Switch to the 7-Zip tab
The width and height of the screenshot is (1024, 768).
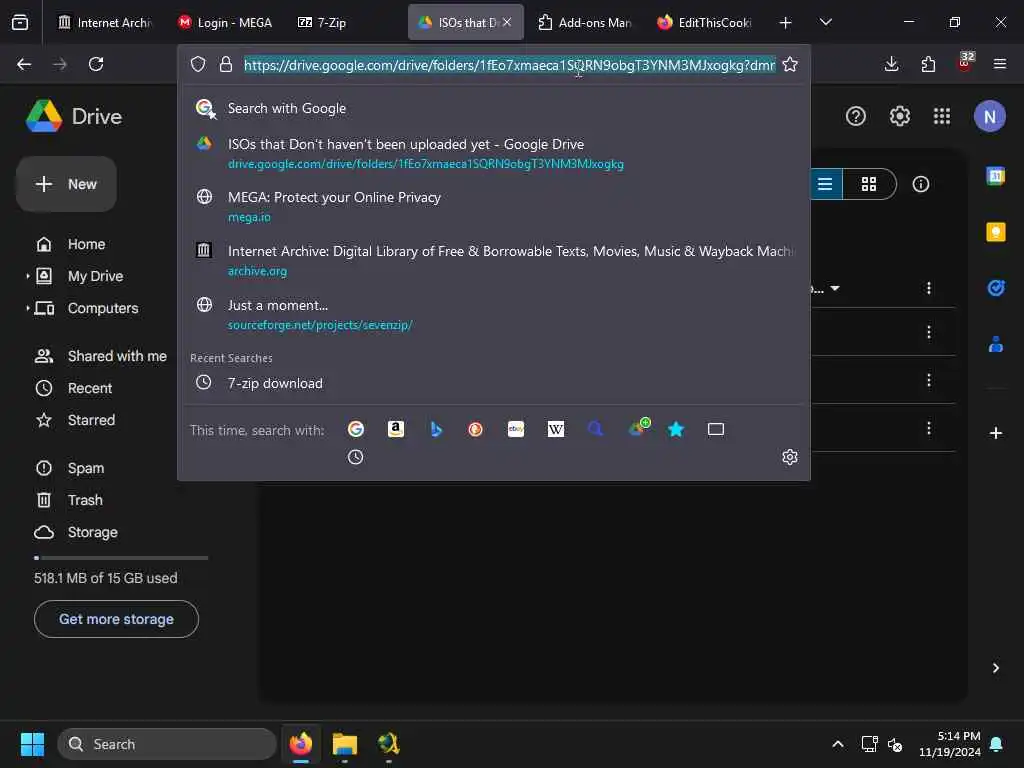point(344,22)
